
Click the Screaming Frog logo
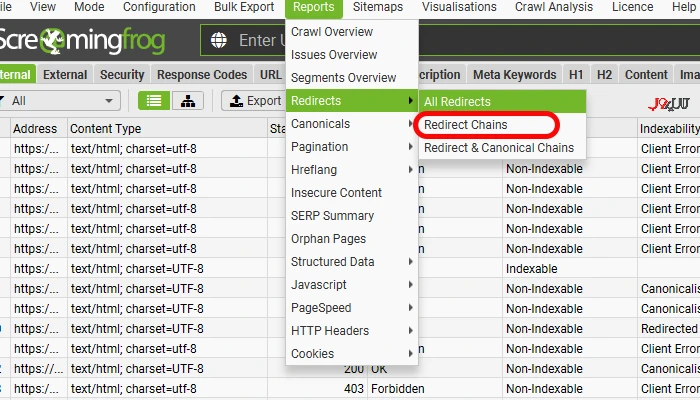83,41
